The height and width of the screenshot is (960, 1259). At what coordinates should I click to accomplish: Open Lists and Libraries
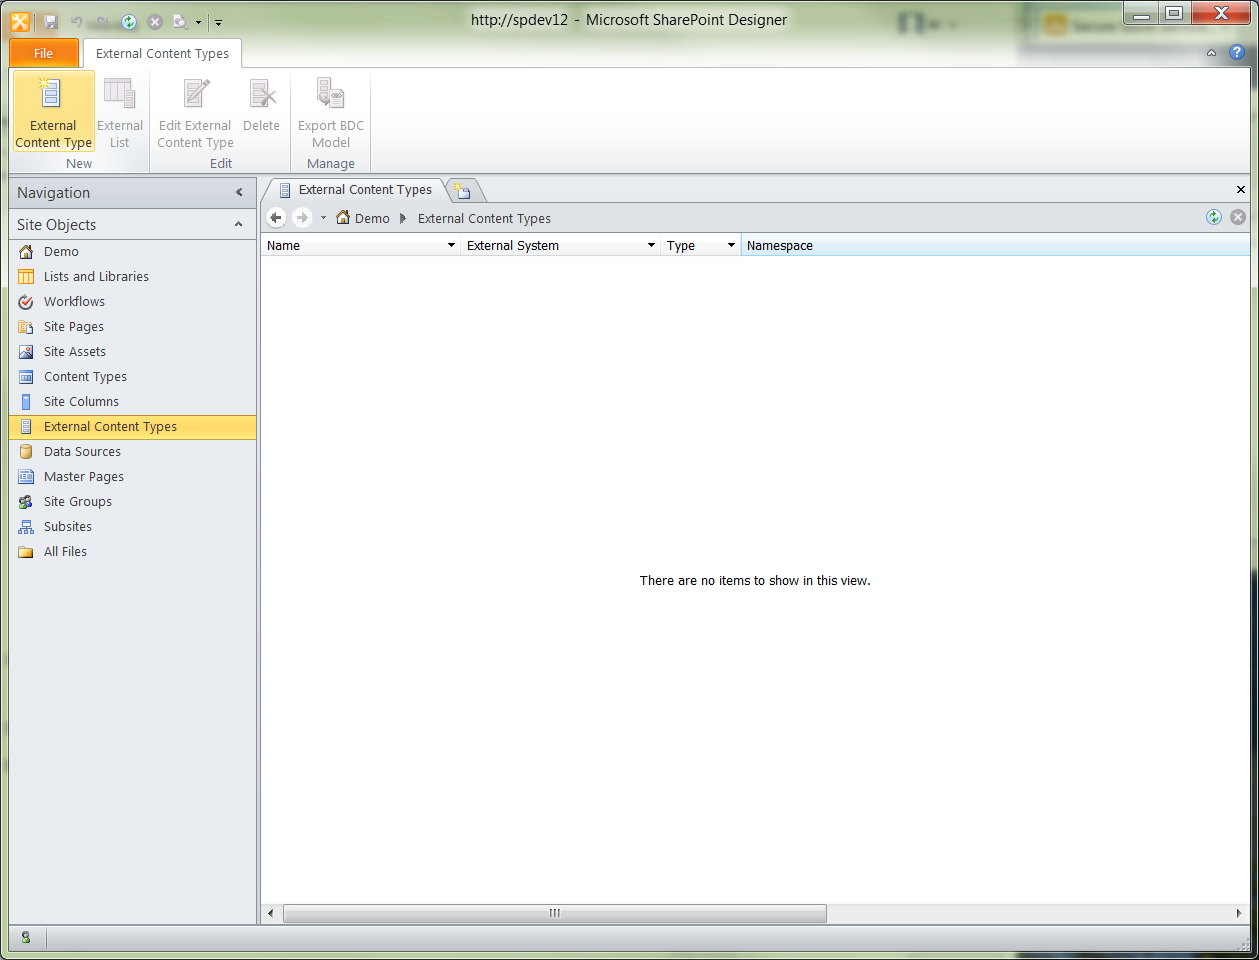coord(133,276)
